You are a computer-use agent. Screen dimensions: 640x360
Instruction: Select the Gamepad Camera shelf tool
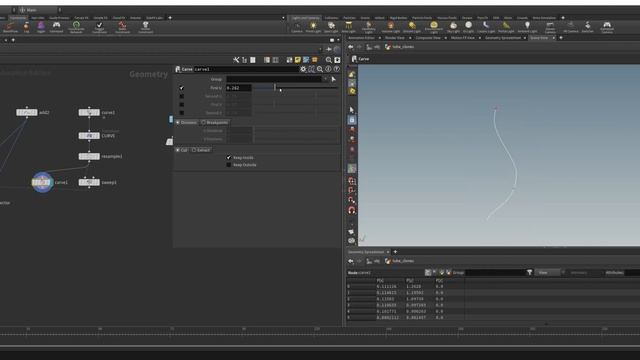pyautogui.click(x=607, y=27)
